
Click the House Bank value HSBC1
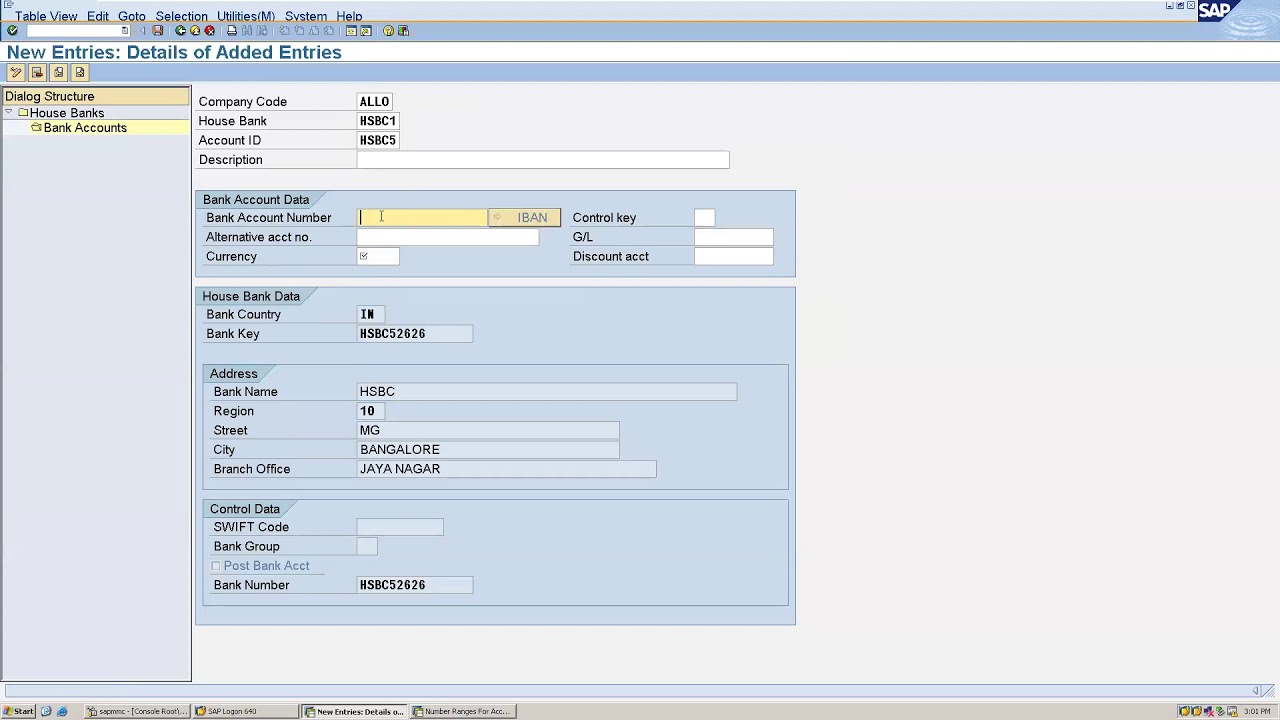click(x=378, y=121)
